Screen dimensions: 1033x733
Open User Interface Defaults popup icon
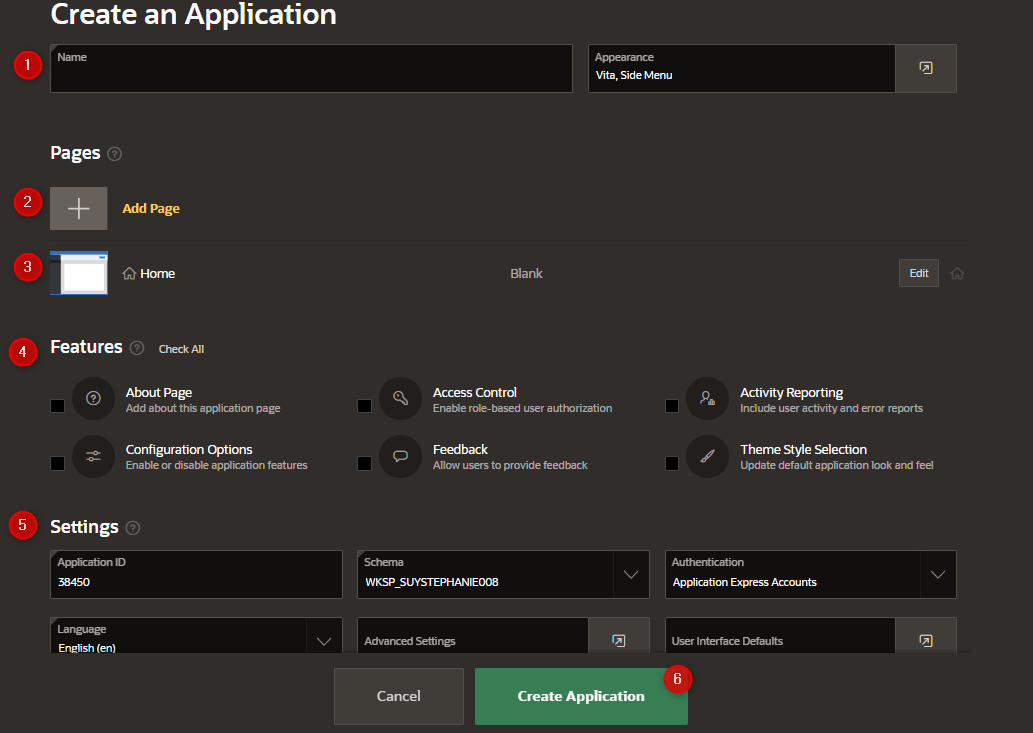pyautogui.click(x=926, y=641)
